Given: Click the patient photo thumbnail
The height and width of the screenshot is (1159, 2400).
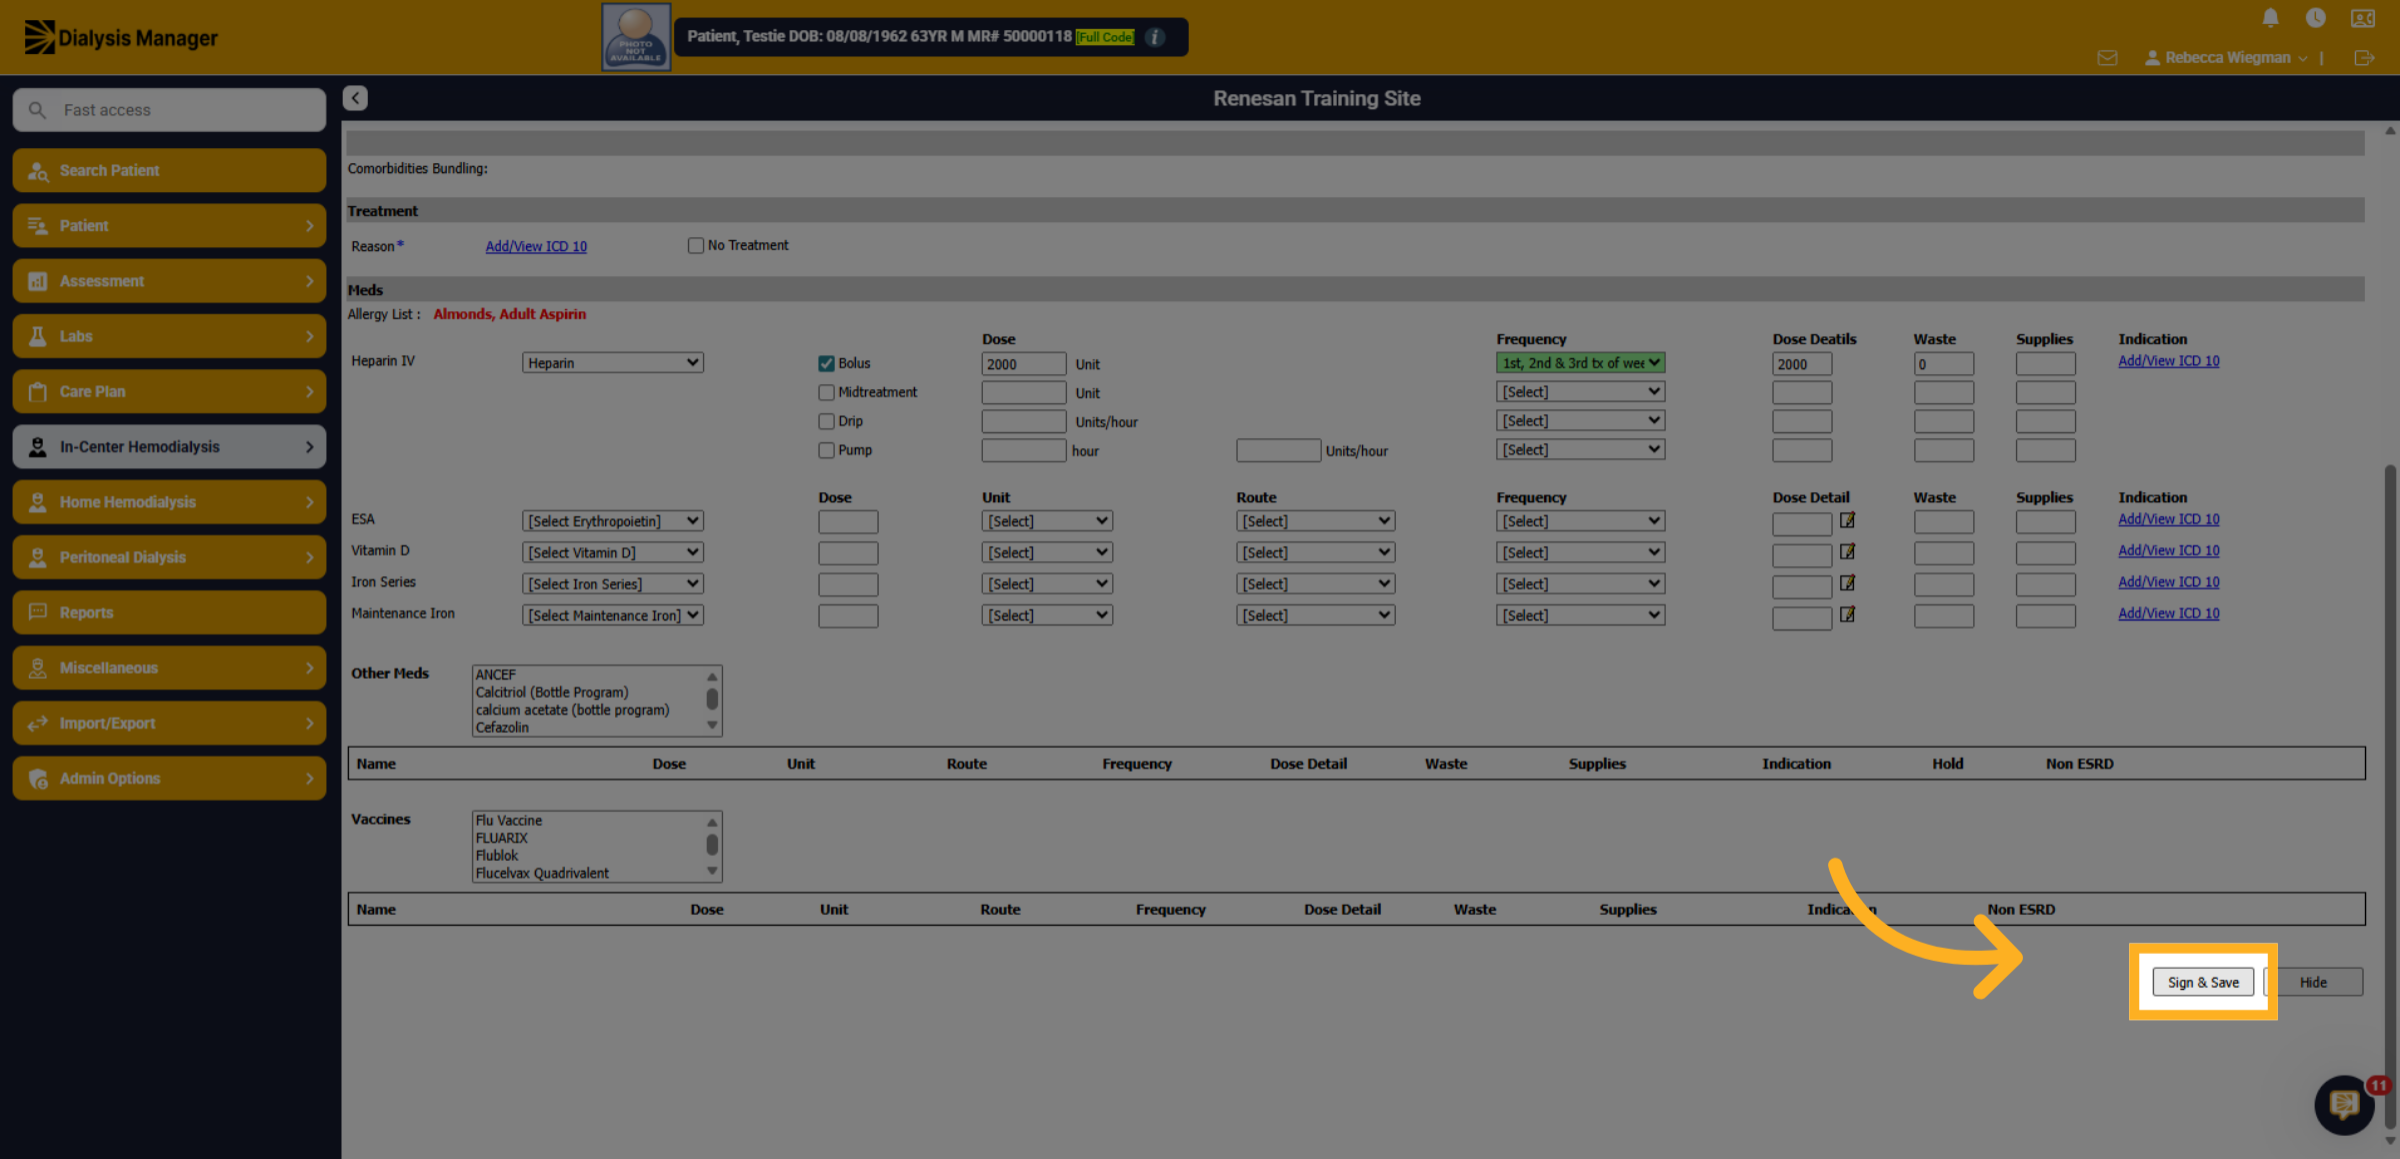Looking at the screenshot, I should point(636,37).
